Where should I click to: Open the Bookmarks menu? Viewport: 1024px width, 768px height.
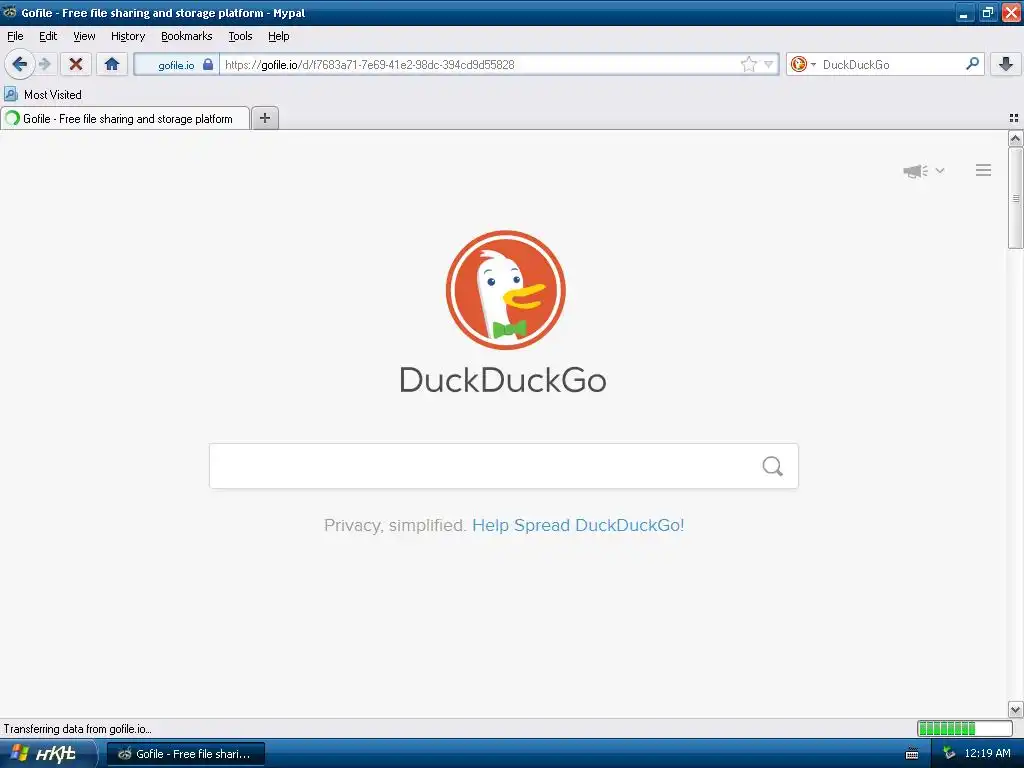187,36
